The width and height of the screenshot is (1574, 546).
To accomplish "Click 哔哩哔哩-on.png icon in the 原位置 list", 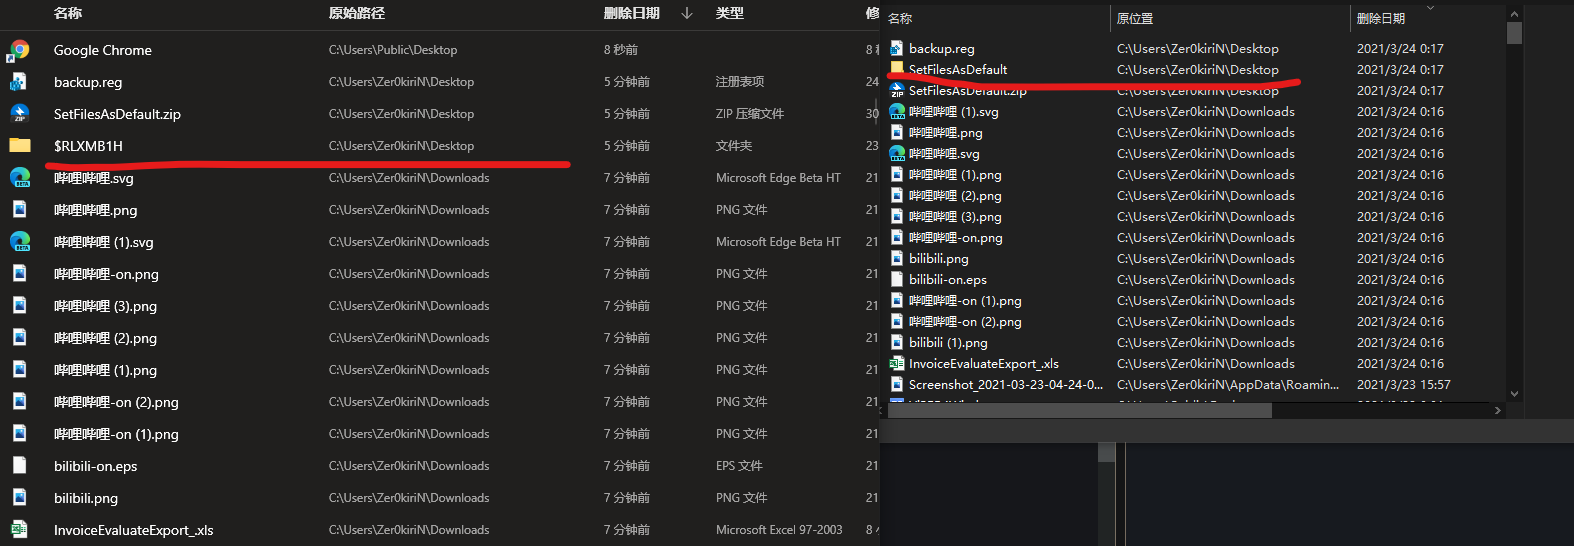I will point(897,237).
